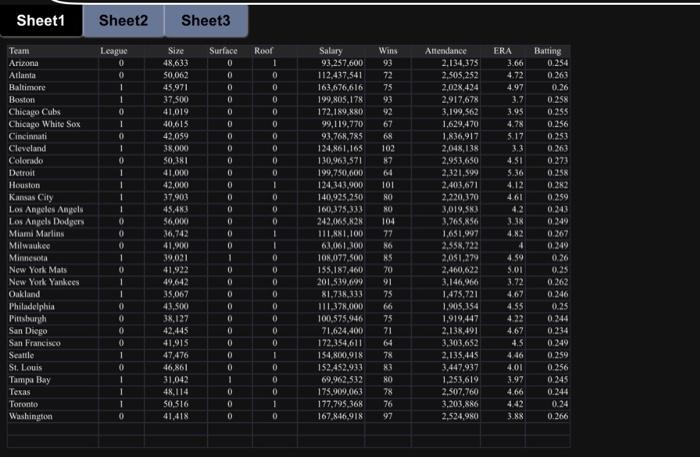Click the Baltimore team cell
The width and height of the screenshot is (700, 458).
tap(53, 87)
